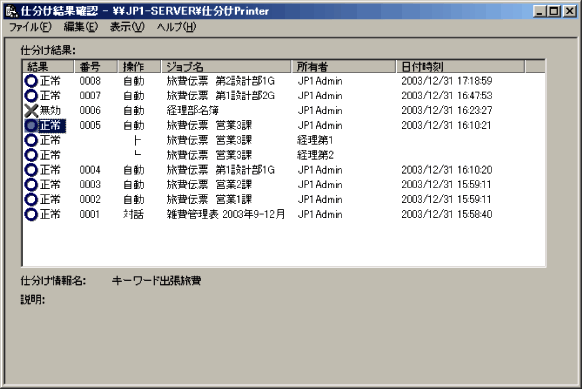Screen dimensions: 582x389
Task: Click the status icon in the 経理第2 row
Action: [31, 155]
